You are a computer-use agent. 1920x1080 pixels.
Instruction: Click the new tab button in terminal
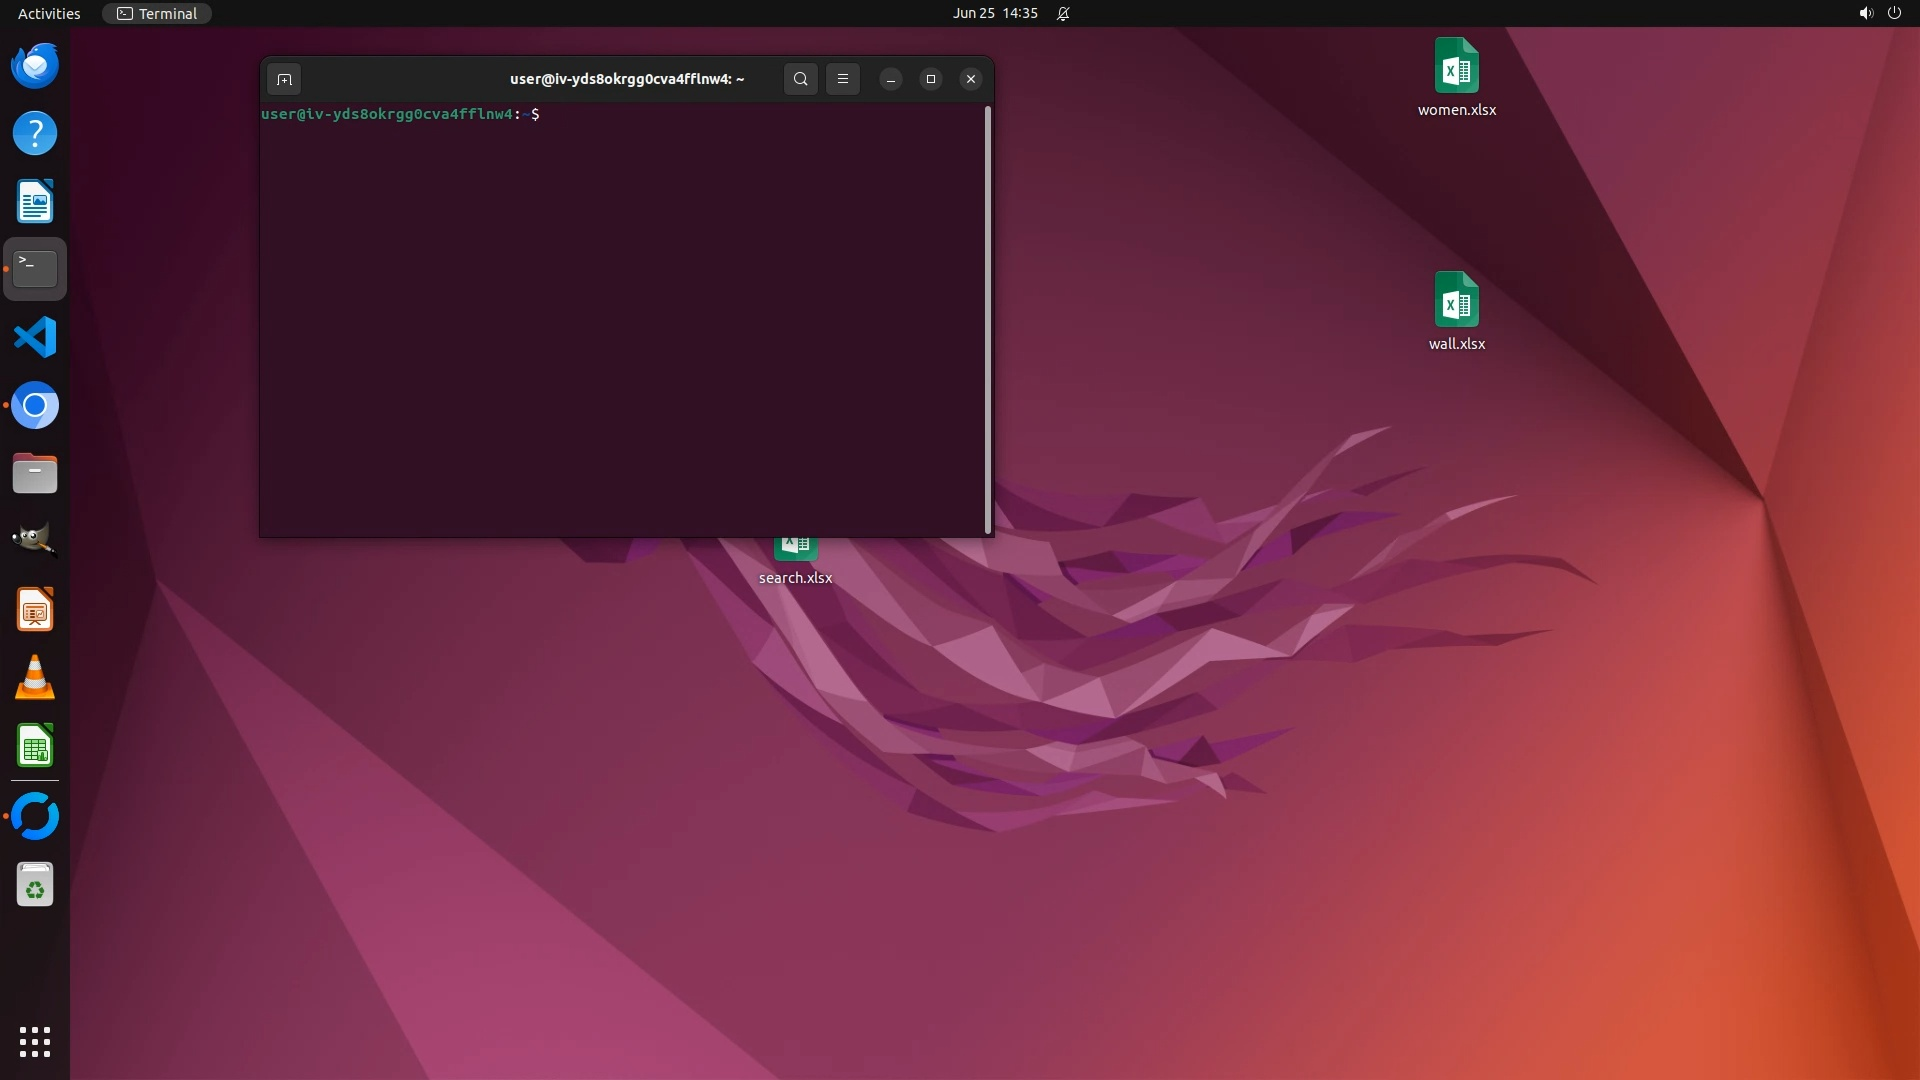coord(284,79)
